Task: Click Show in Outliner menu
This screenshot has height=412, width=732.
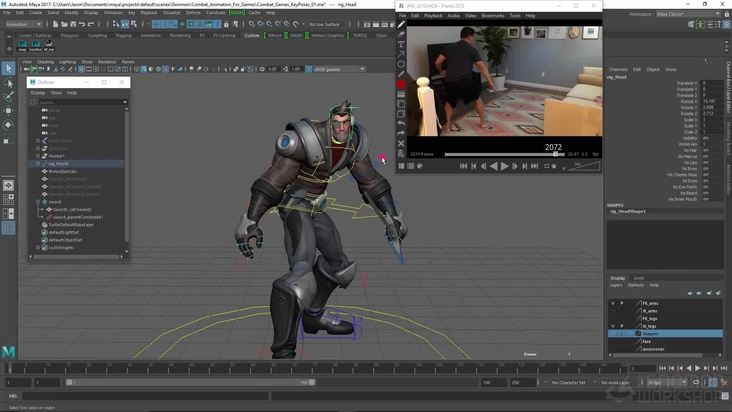Action: pyautogui.click(x=56, y=93)
